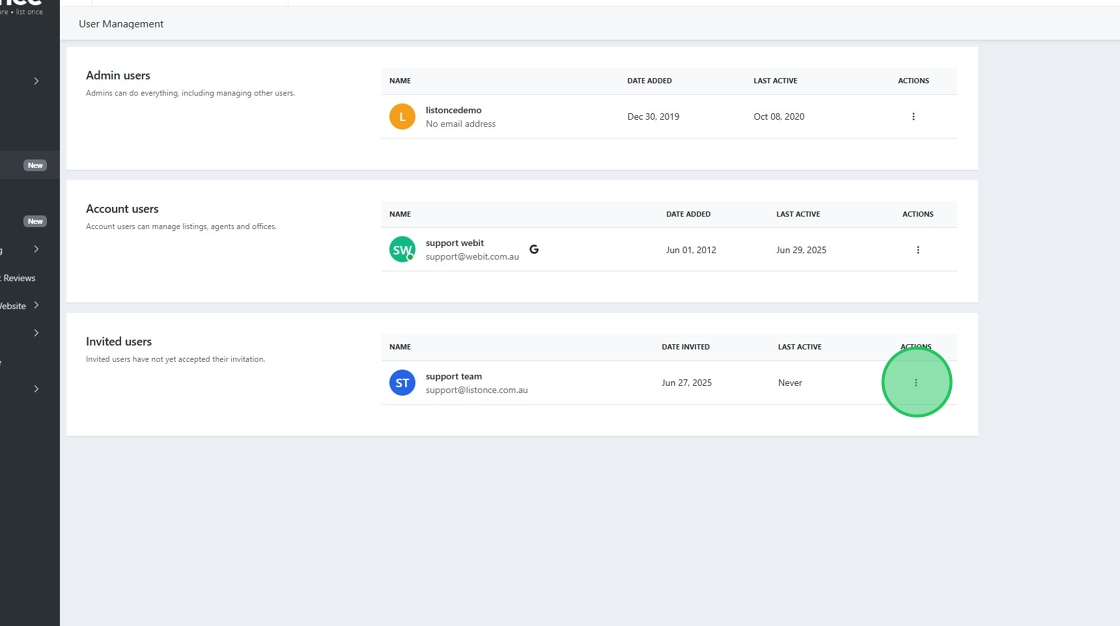Open actions menu for support webit
Screen dimensions: 1120x626
point(918,250)
